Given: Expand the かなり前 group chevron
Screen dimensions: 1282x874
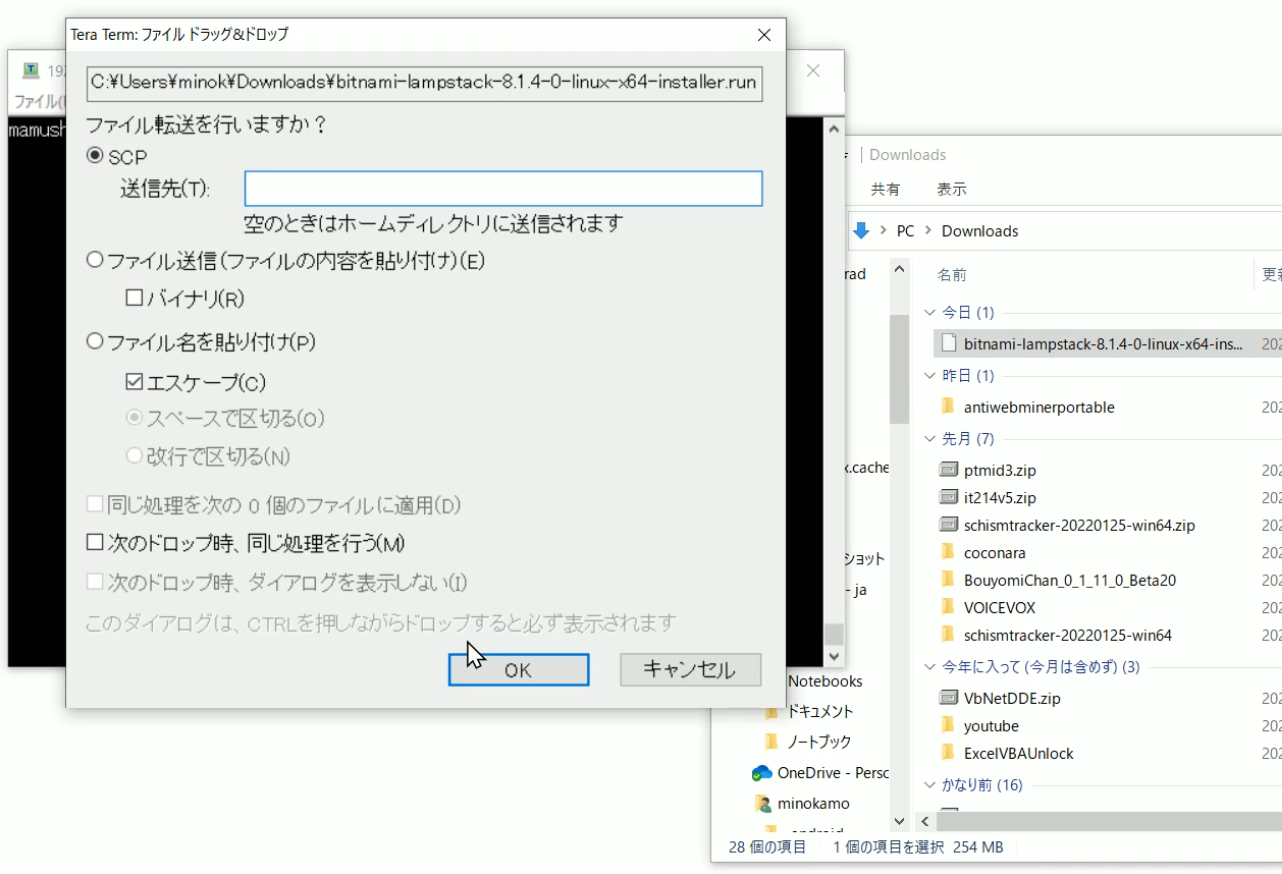Looking at the screenshot, I should pyautogui.click(x=930, y=785).
